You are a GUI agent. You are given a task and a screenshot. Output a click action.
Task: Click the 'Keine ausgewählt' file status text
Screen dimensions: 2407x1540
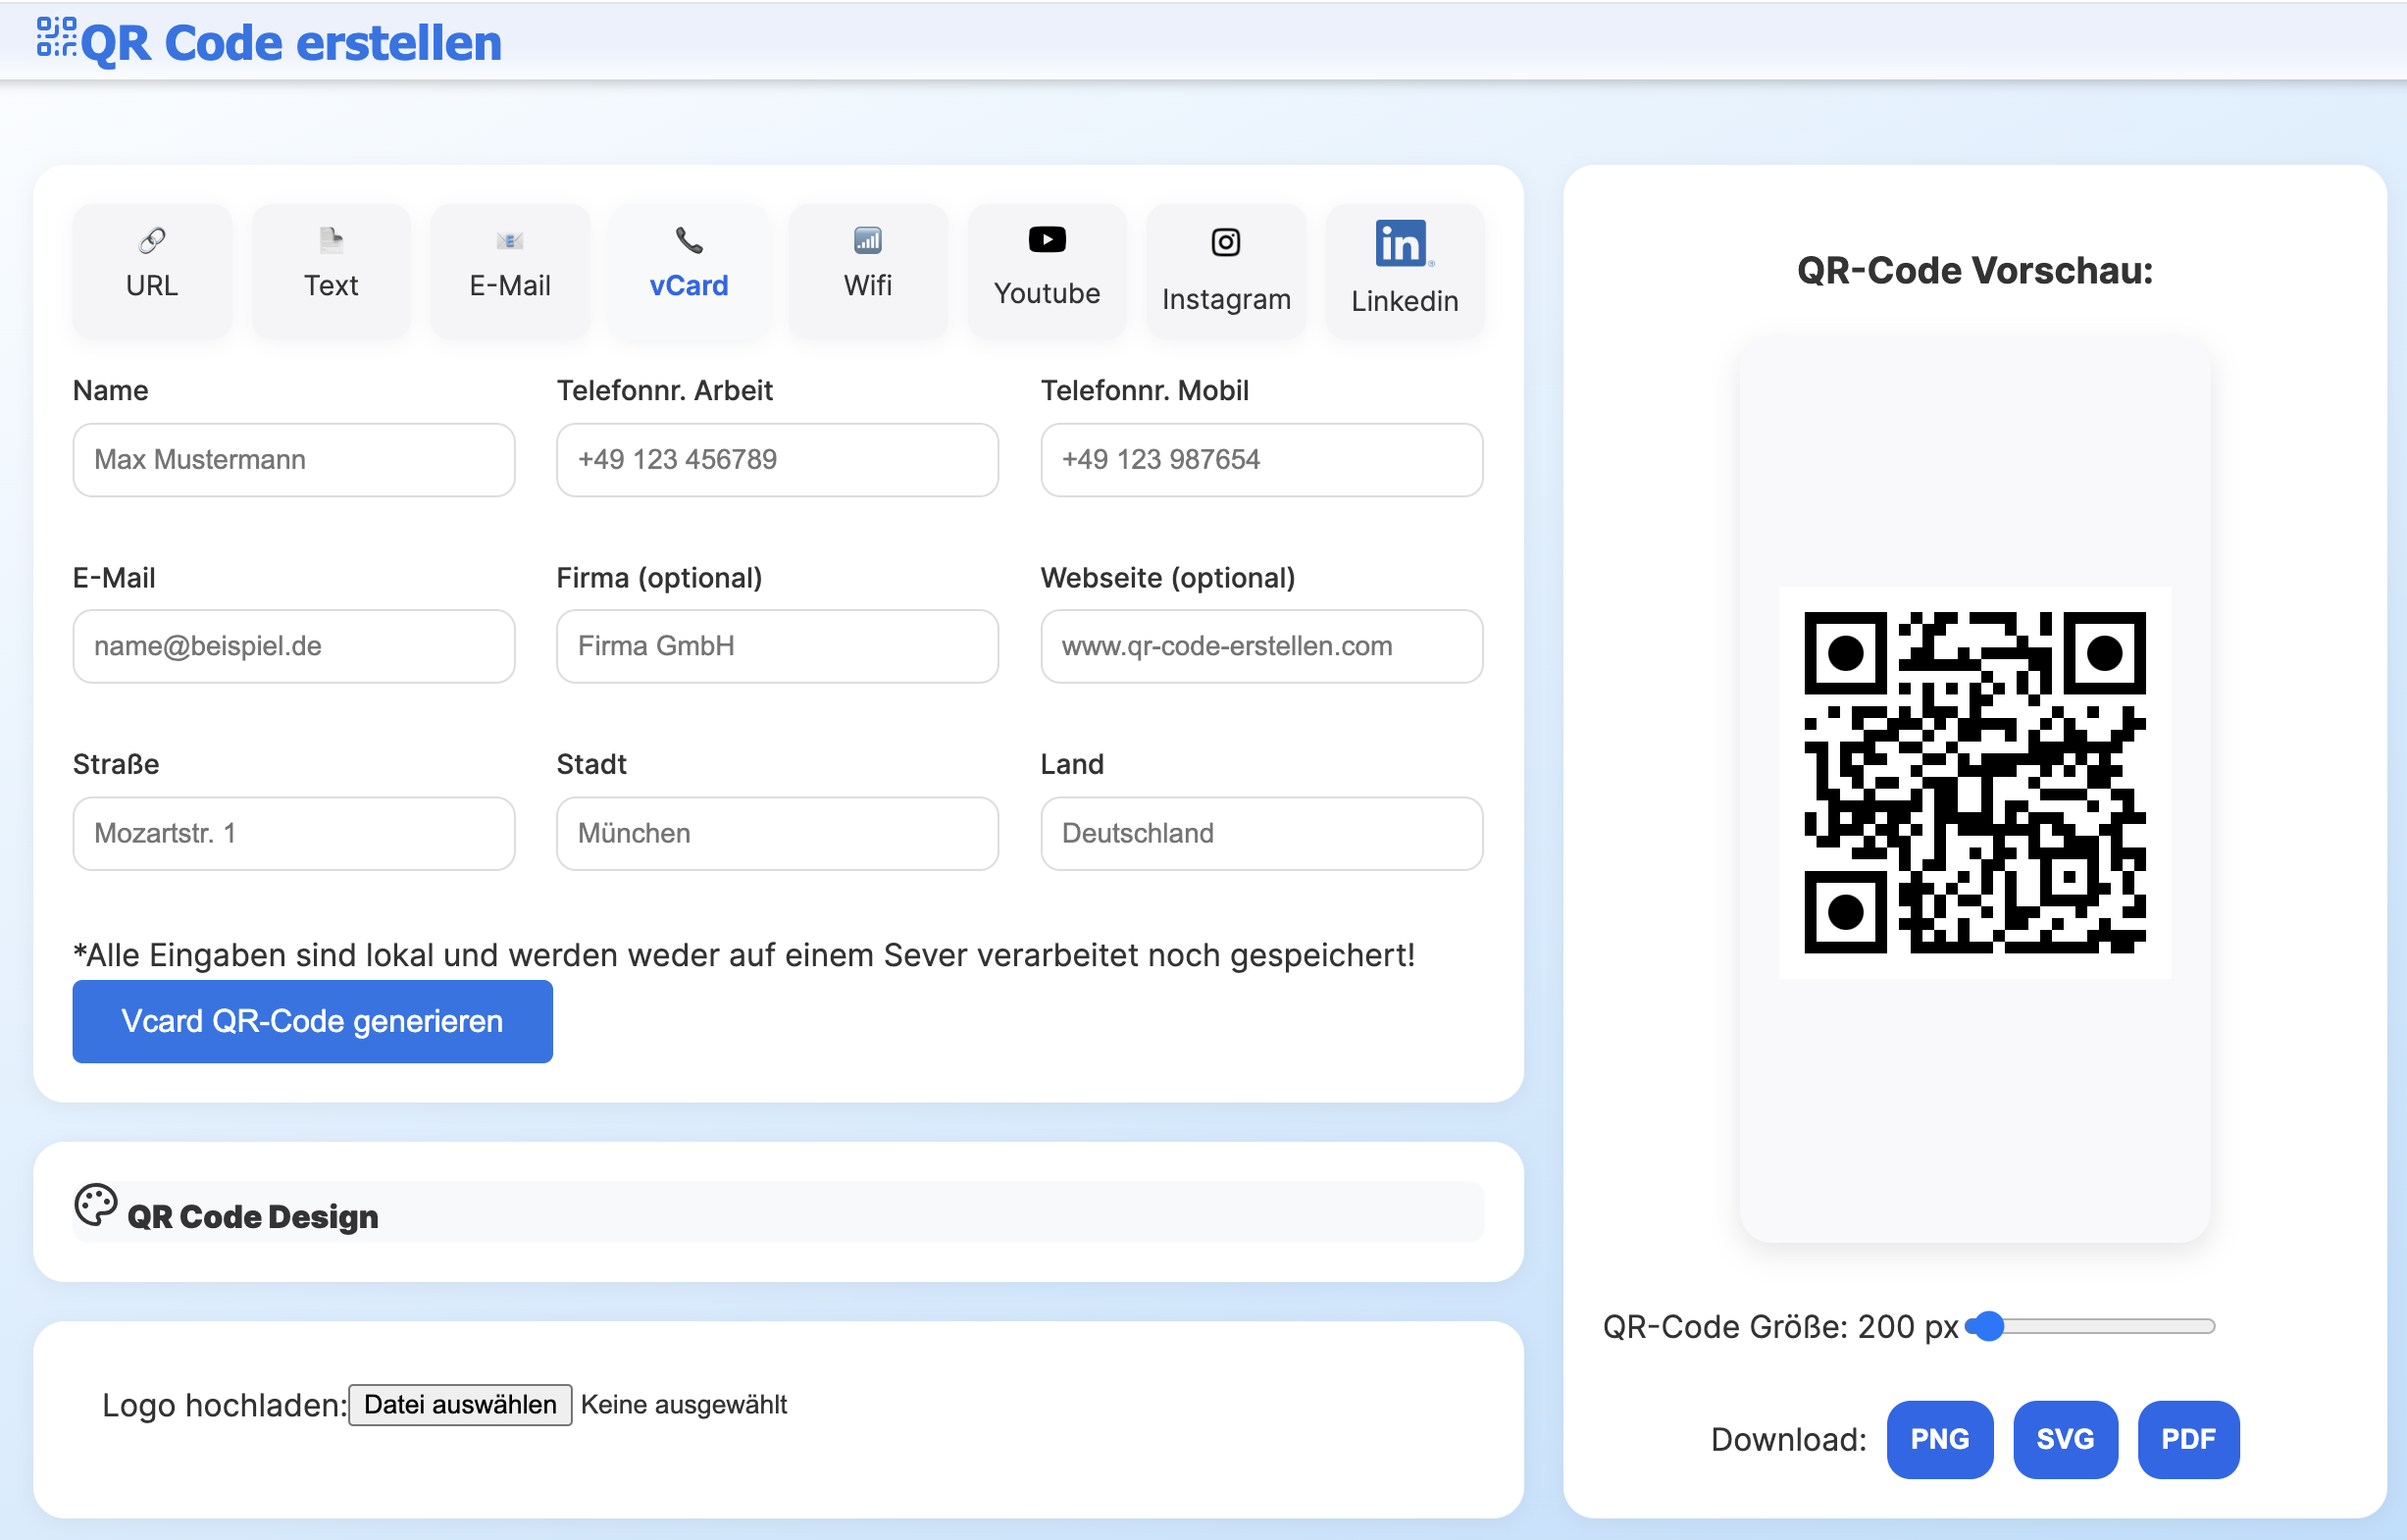coord(684,1405)
